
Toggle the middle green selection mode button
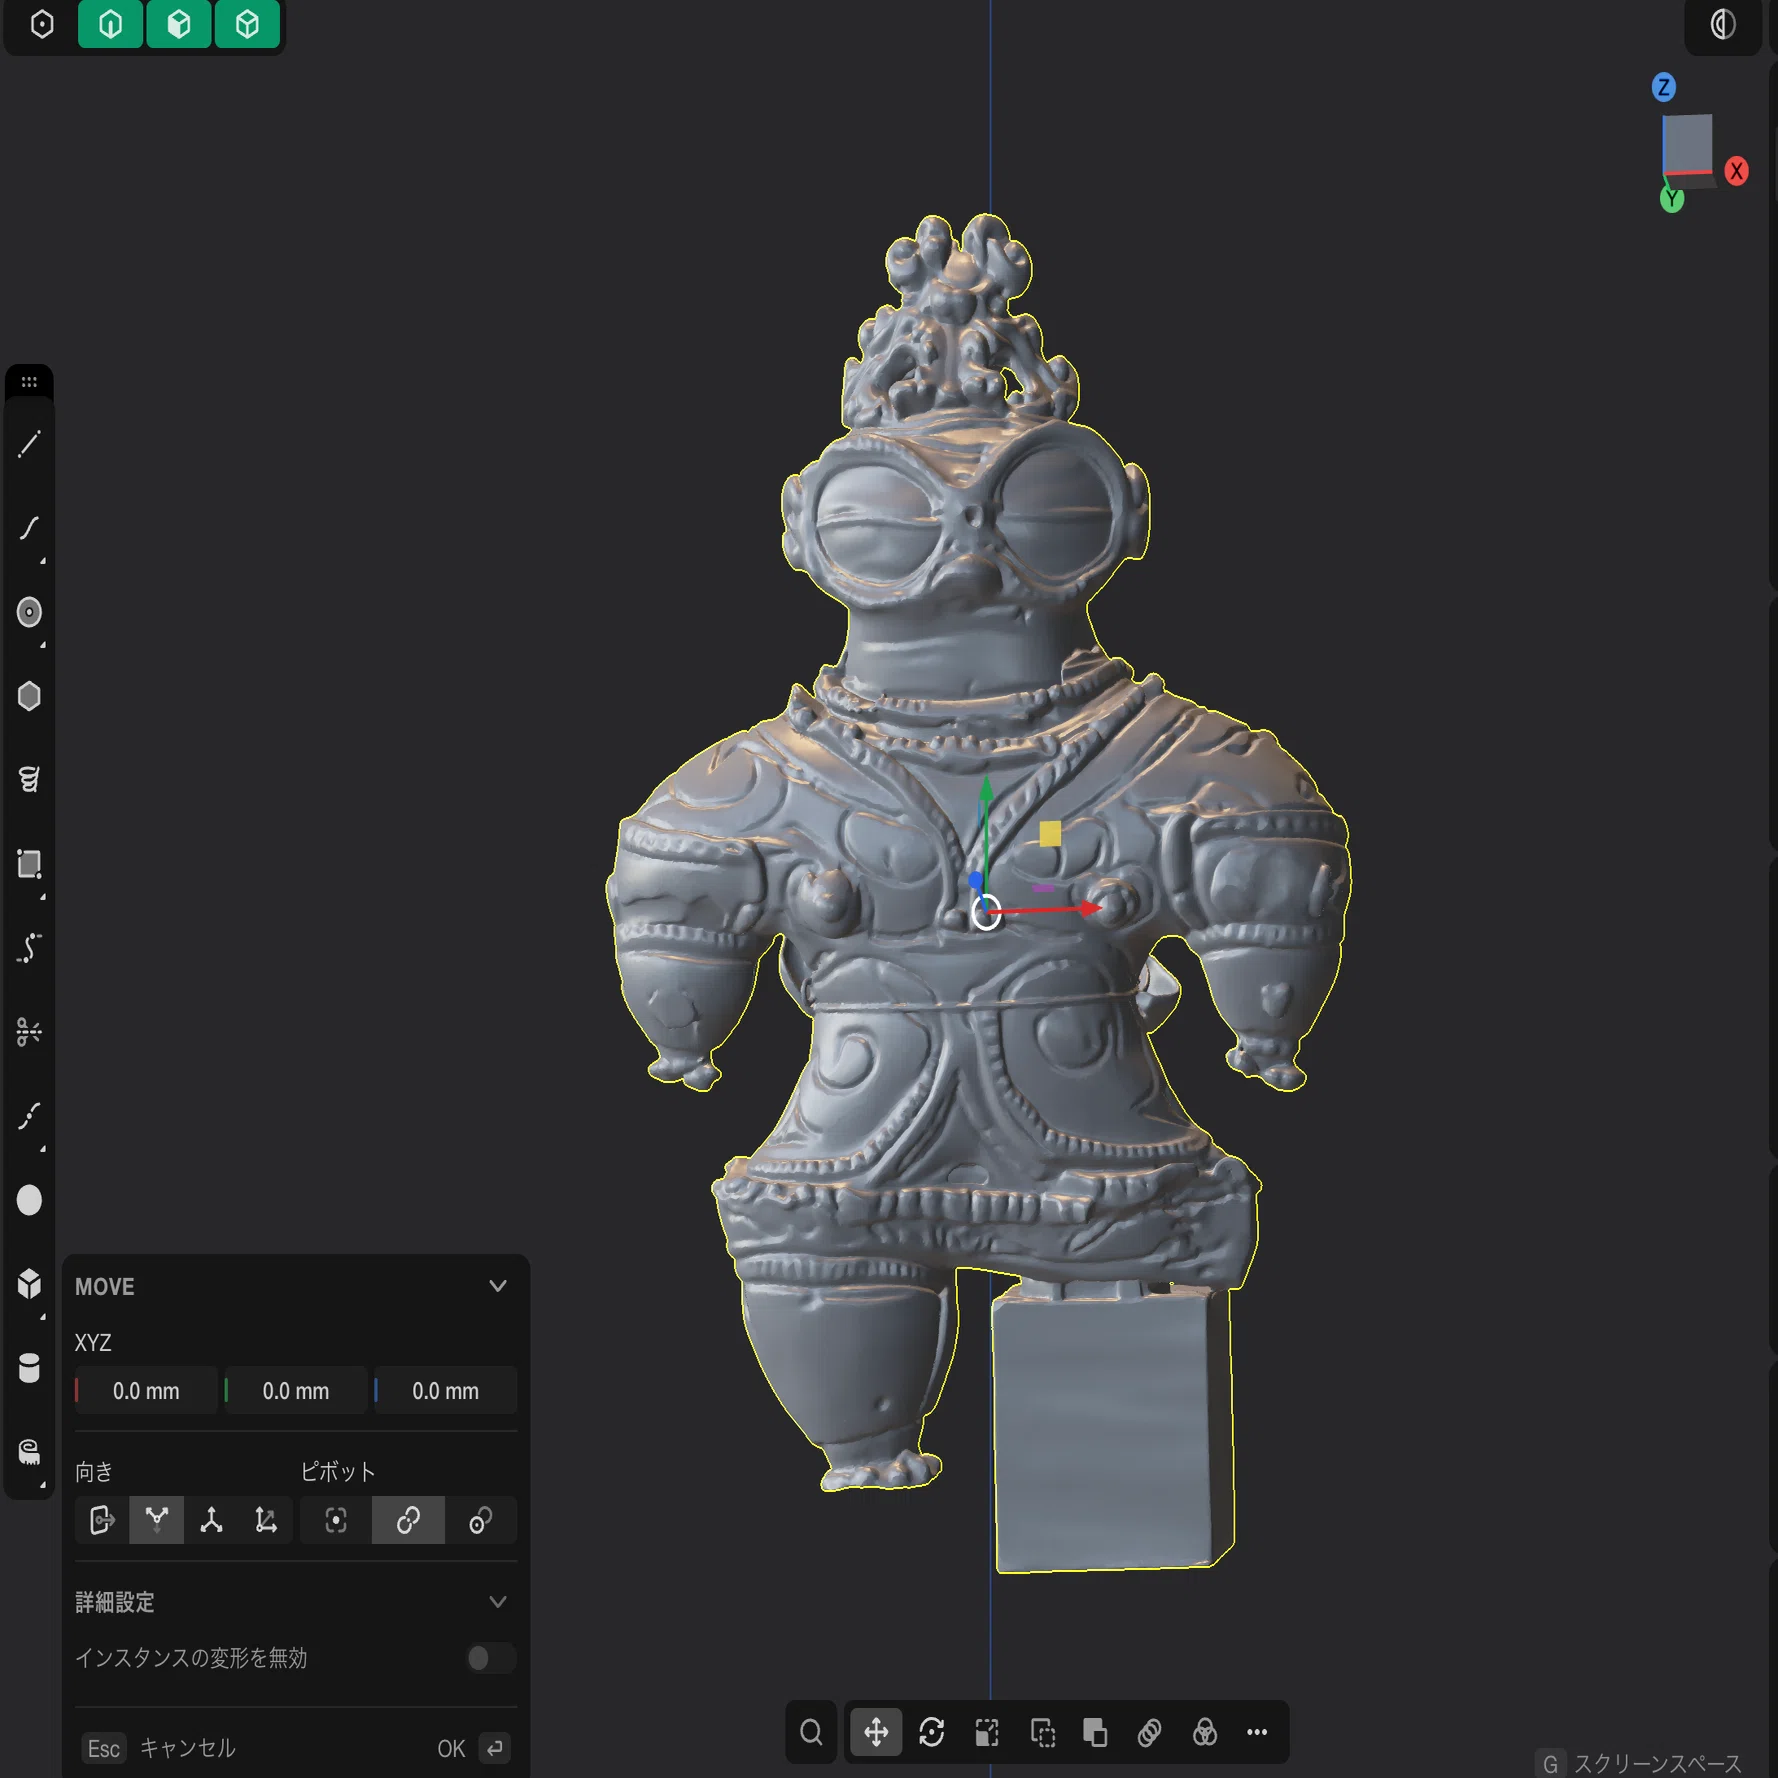[x=179, y=24]
